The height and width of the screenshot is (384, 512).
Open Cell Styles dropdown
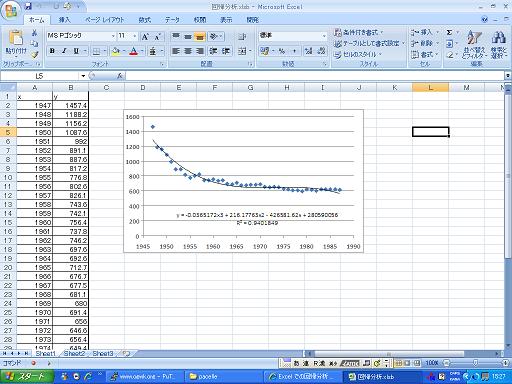(x=358, y=54)
